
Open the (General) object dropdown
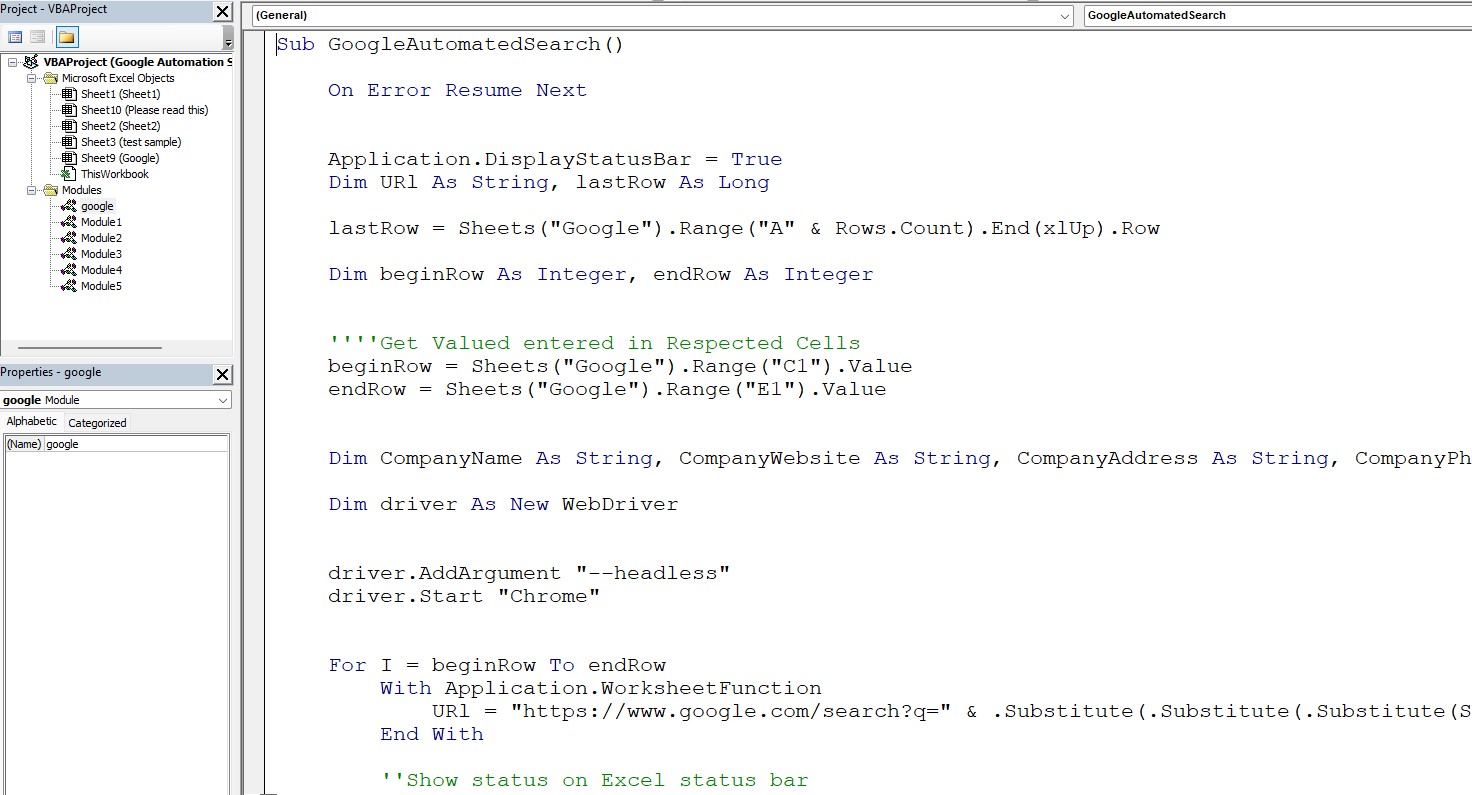(x=1065, y=16)
